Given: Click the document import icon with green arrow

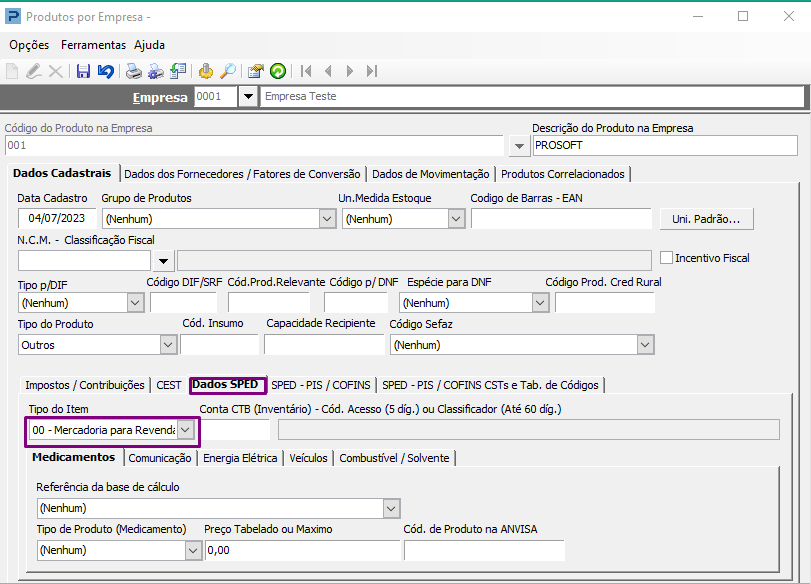Looking at the screenshot, I should tap(178, 71).
